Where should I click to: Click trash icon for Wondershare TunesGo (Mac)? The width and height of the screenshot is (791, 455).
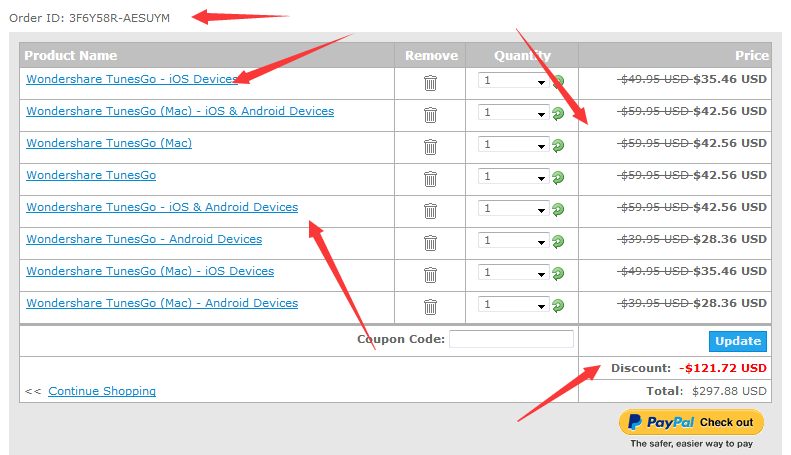[430, 147]
